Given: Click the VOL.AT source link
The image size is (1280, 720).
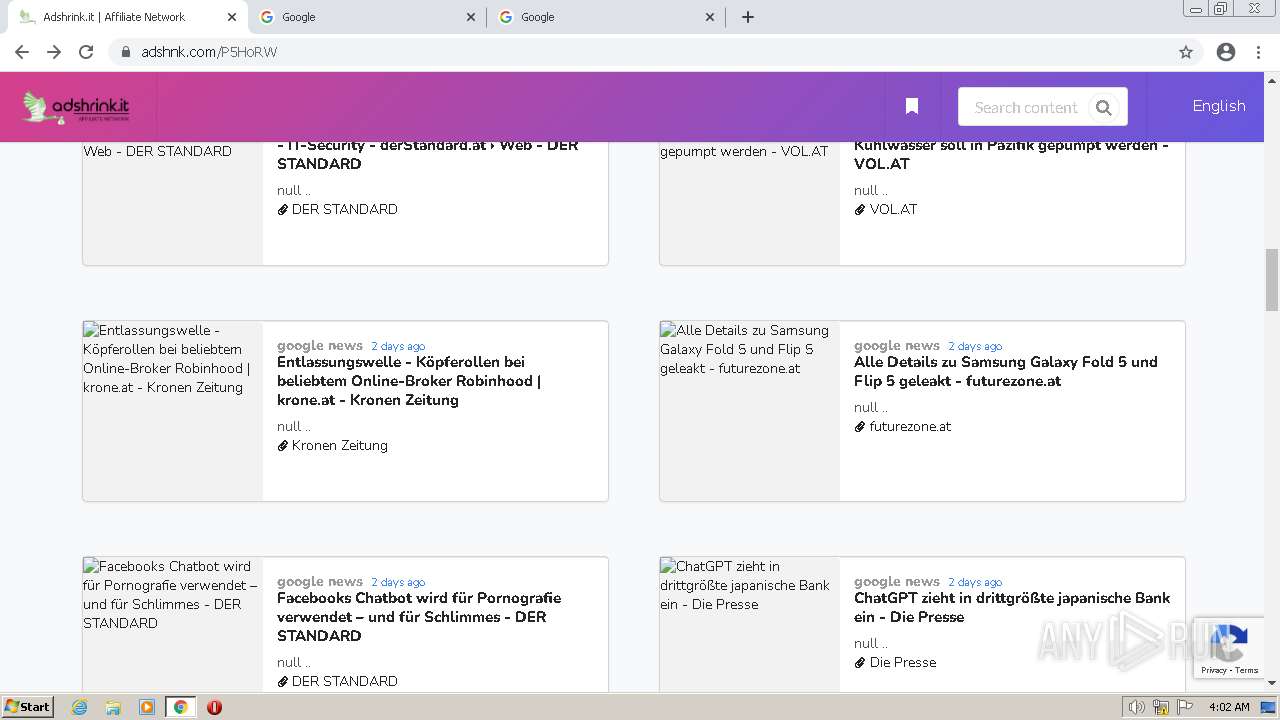Looking at the screenshot, I should pos(893,209).
